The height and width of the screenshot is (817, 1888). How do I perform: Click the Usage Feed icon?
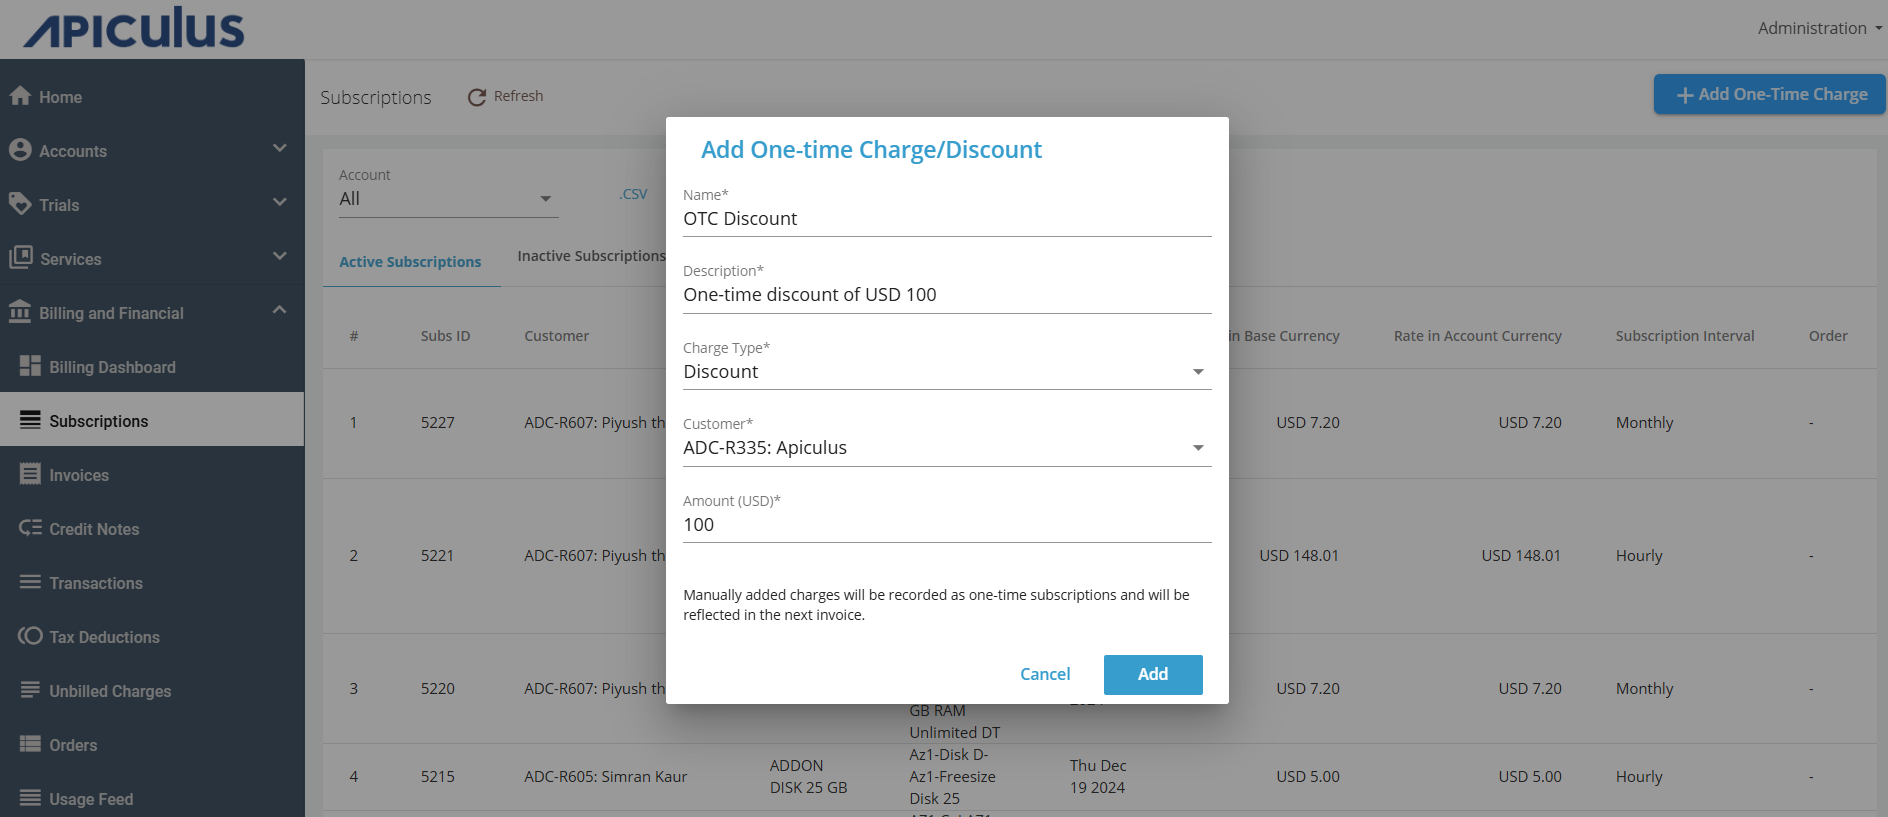tap(30, 797)
